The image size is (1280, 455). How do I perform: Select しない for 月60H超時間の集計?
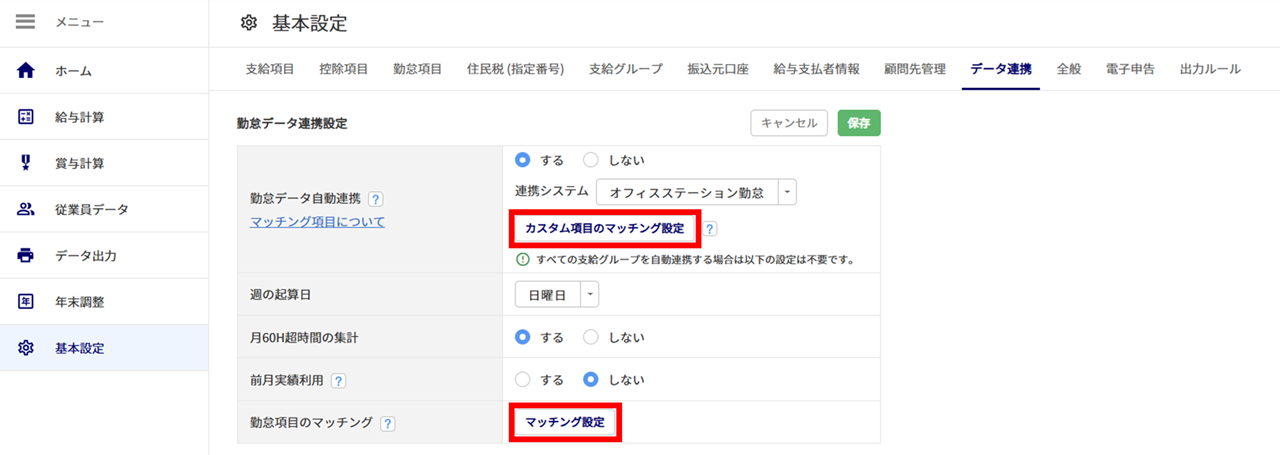click(591, 337)
